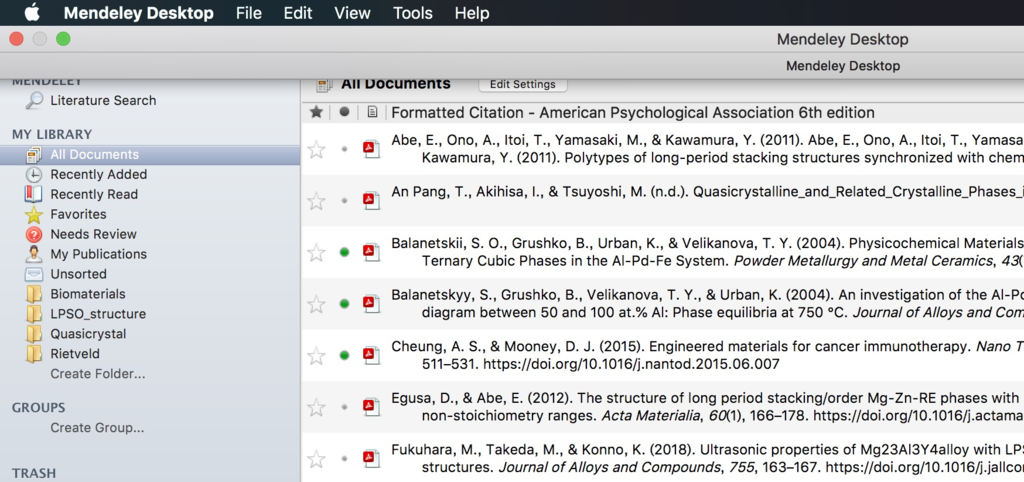This screenshot has height=482, width=1024.
Task: Open the Rietveld folder
Action: coord(75,354)
